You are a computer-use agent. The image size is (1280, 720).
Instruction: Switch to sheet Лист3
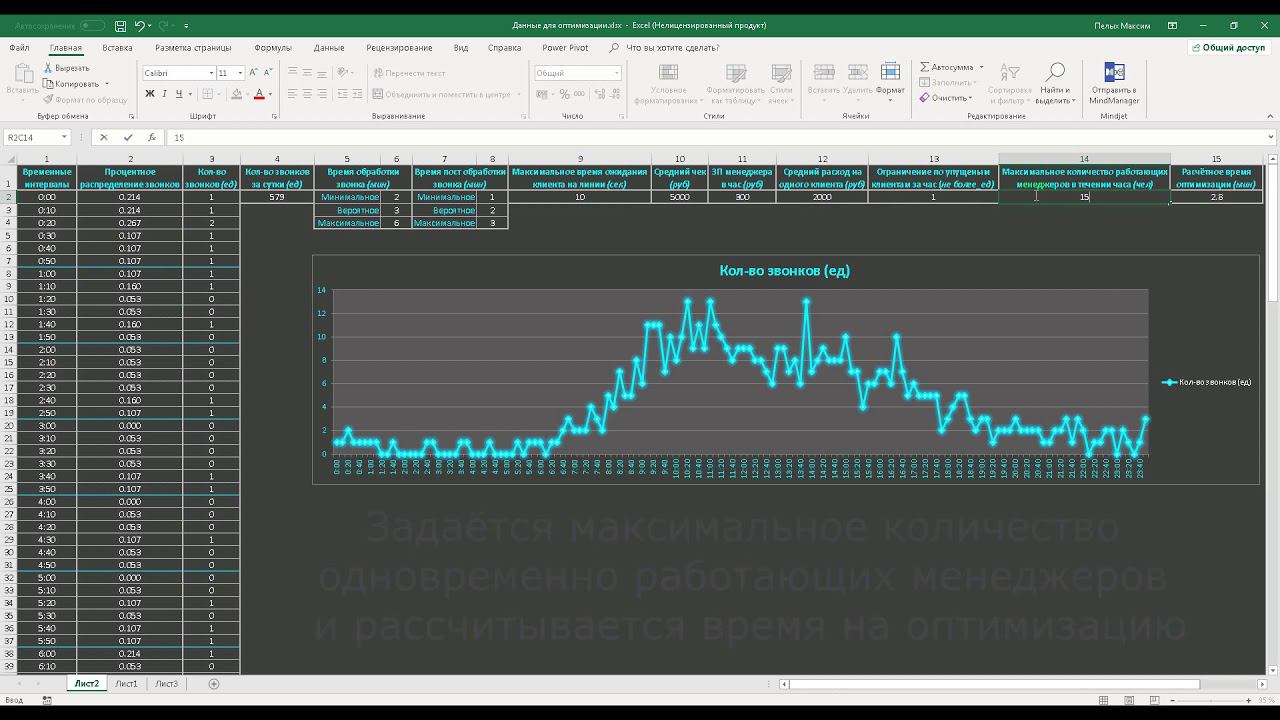click(x=166, y=684)
